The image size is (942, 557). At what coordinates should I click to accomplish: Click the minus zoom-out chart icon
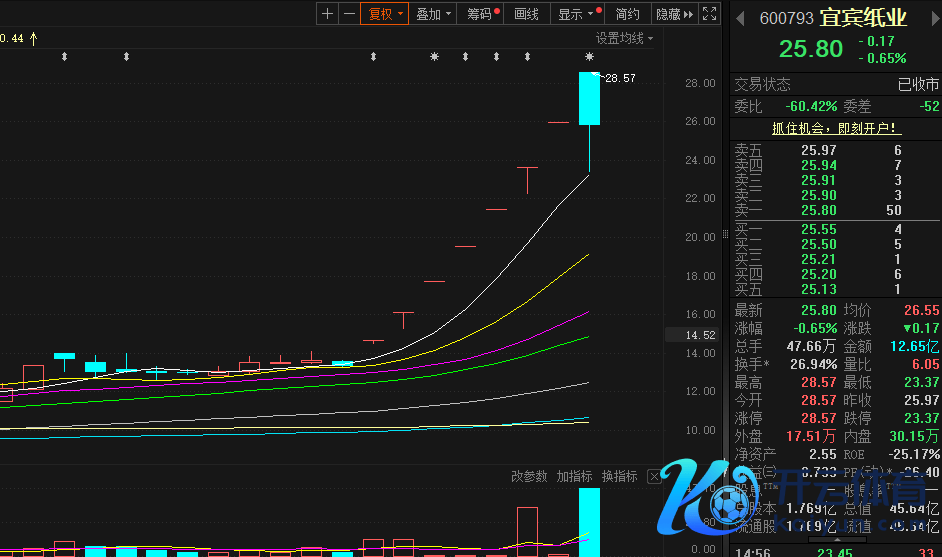tap(348, 14)
